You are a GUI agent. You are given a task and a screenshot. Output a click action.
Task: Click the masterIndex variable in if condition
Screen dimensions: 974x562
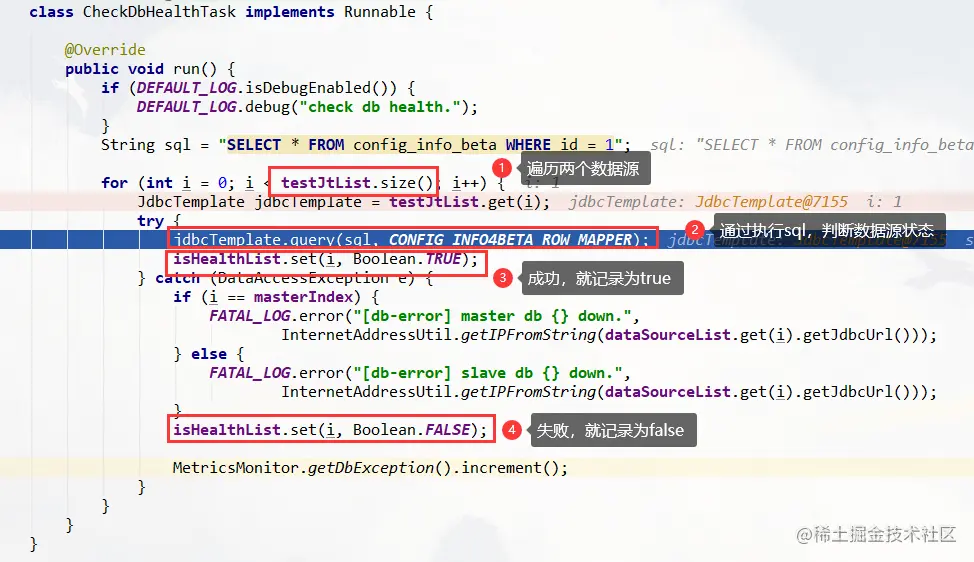tap(303, 297)
